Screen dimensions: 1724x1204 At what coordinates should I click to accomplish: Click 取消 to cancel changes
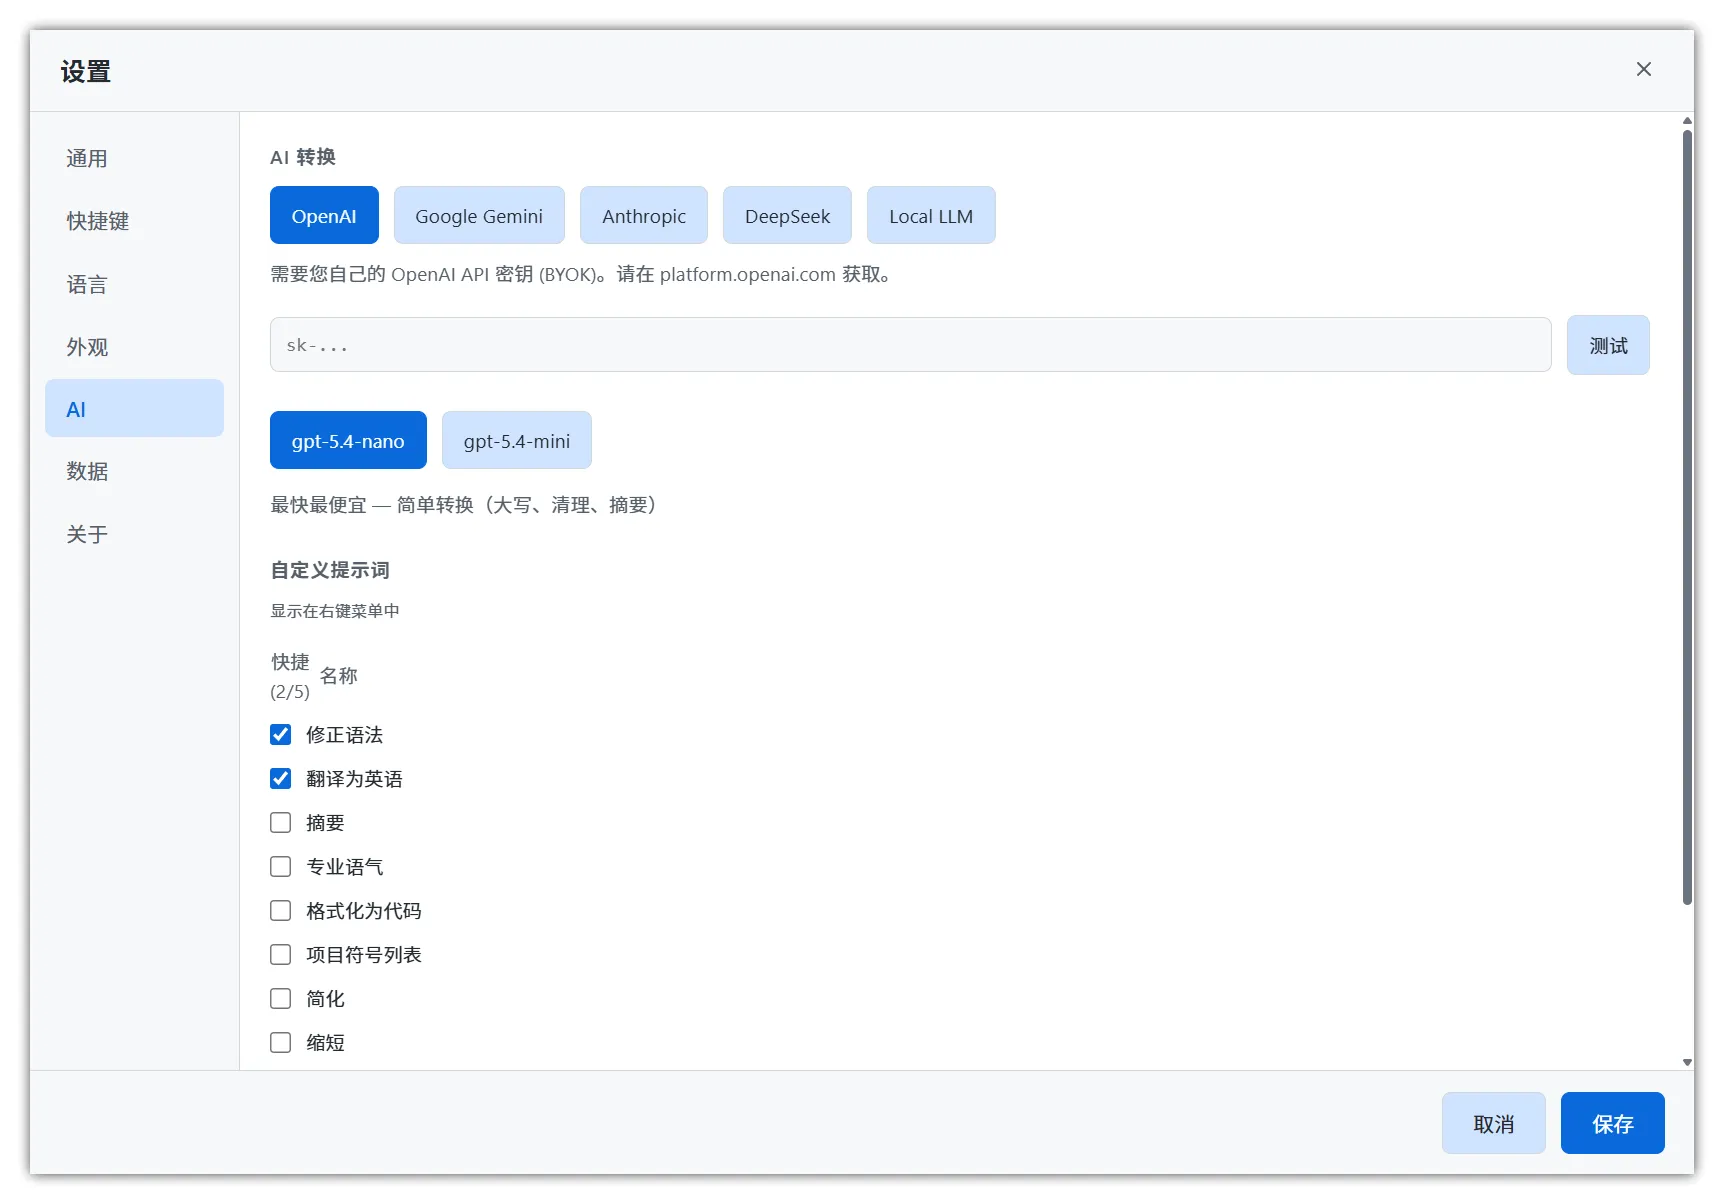(x=1493, y=1123)
